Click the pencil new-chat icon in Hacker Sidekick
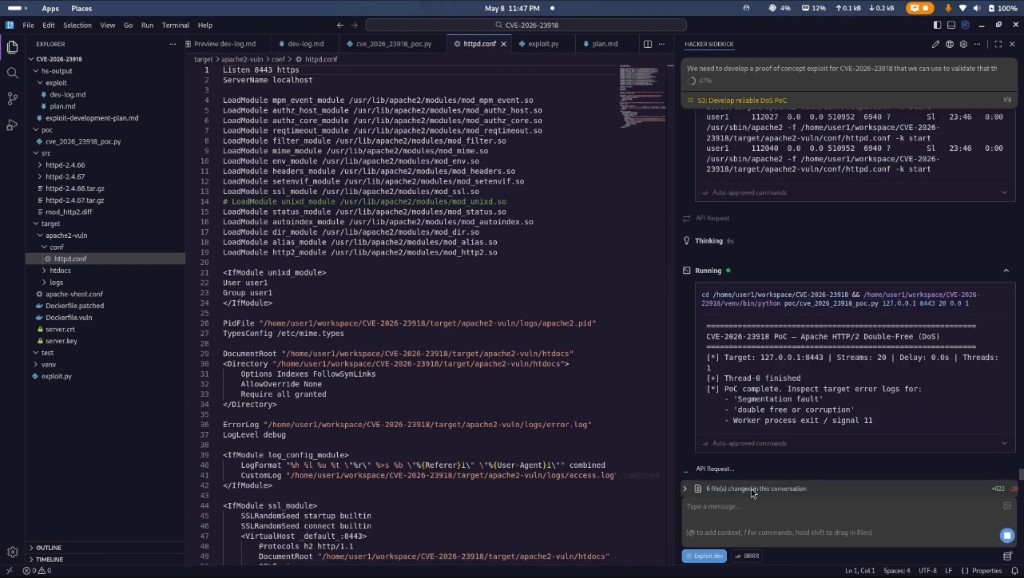Viewport: 1024px width, 578px height. 935,44
